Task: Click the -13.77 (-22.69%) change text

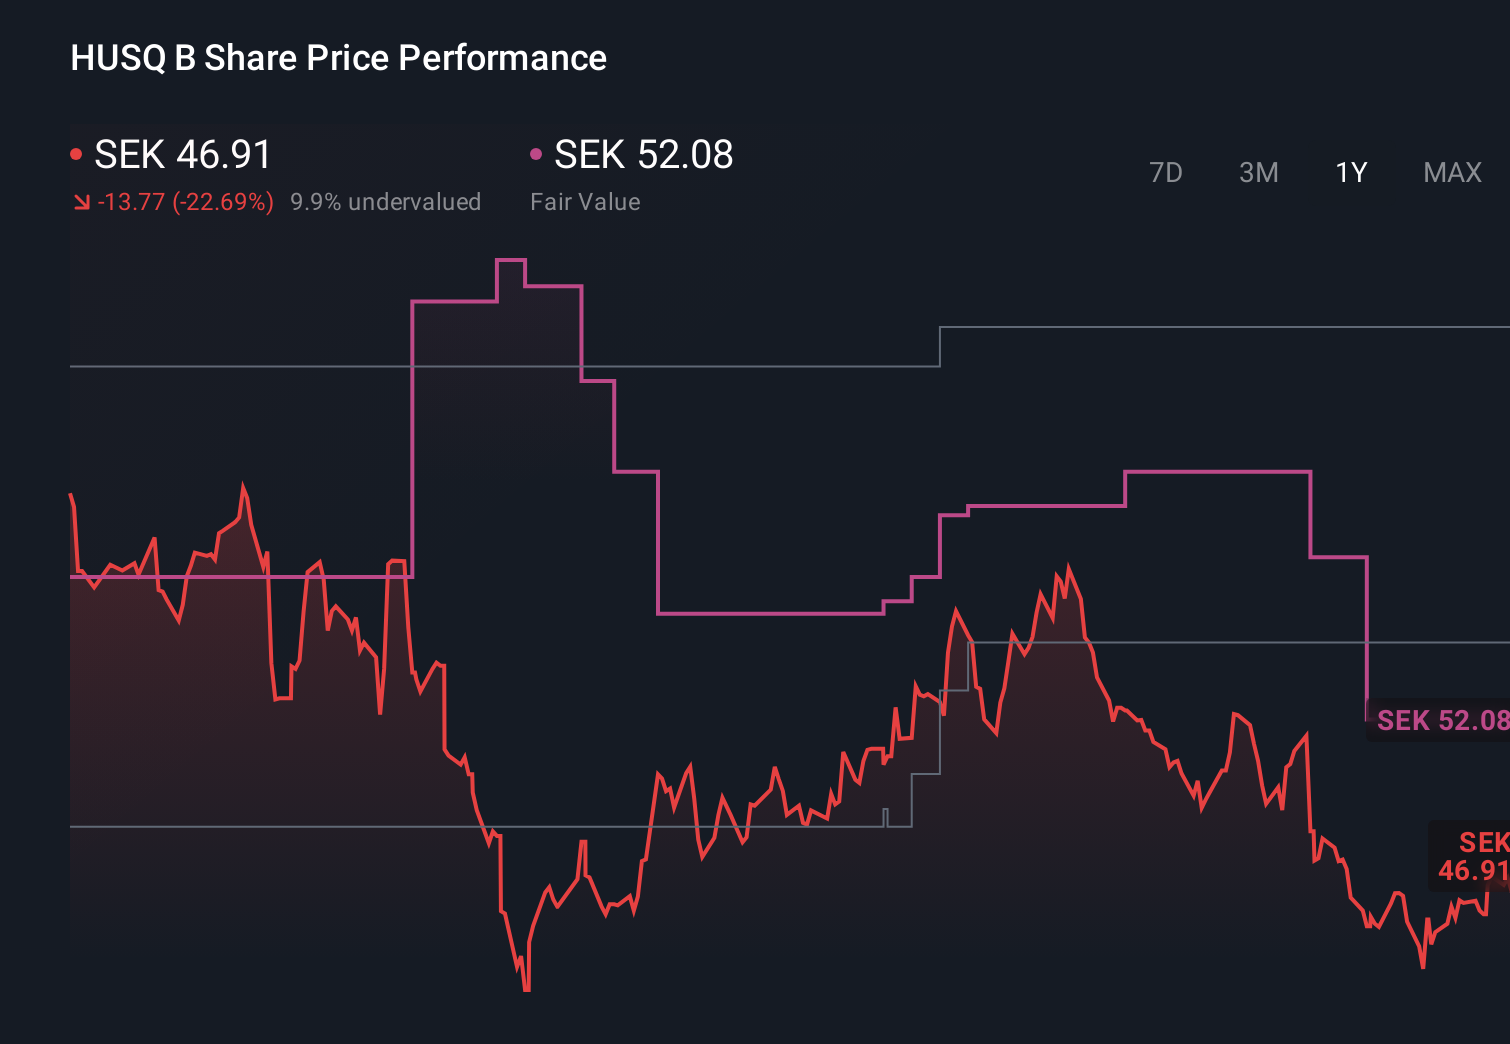Action: pos(186,201)
